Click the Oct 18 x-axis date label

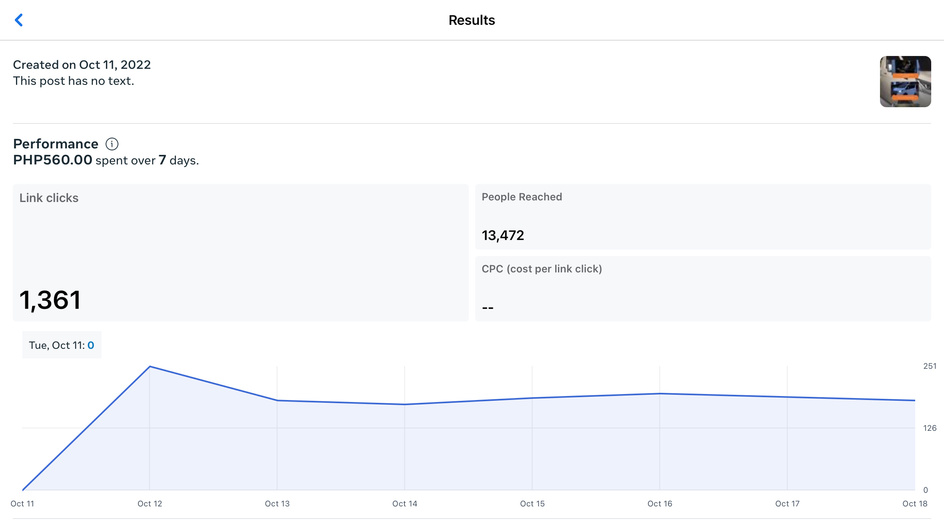click(914, 504)
